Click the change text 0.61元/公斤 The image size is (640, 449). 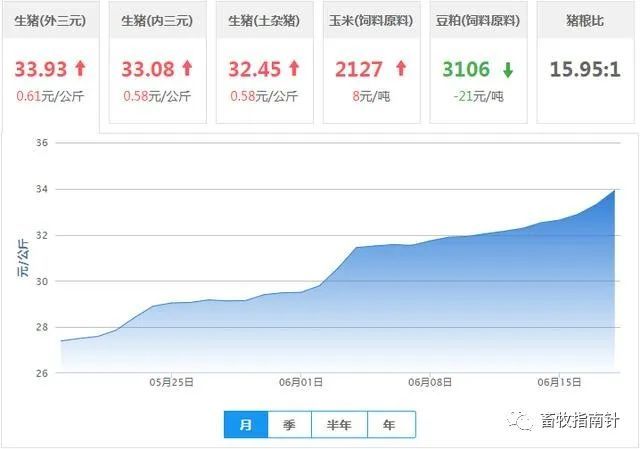point(50,96)
